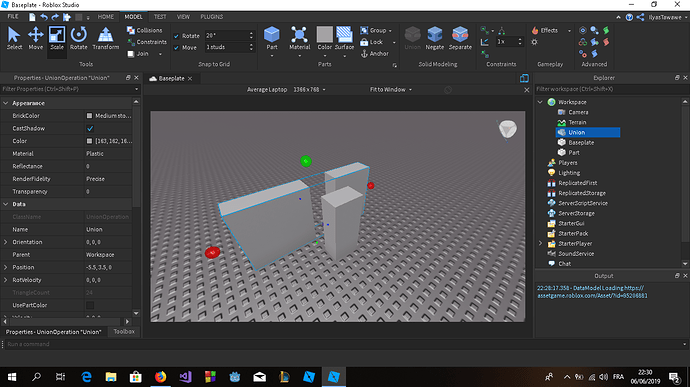This screenshot has width=690, height=387.
Task: Open the Fit to Window dropdown
Action: 391,90
